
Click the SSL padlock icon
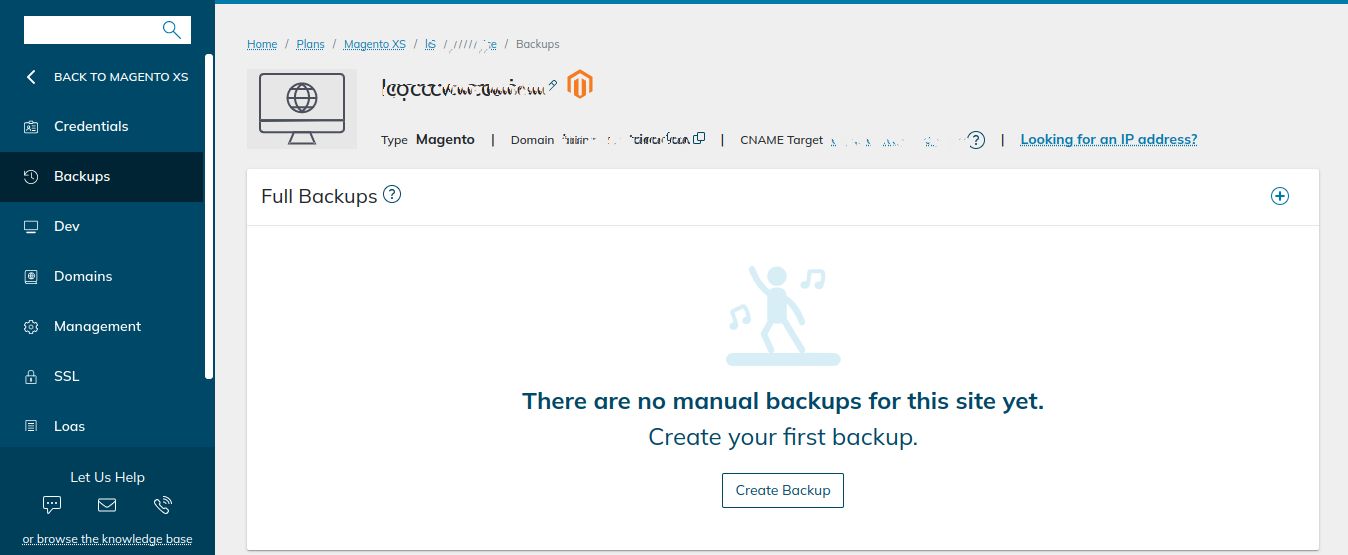(x=31, y=377)
